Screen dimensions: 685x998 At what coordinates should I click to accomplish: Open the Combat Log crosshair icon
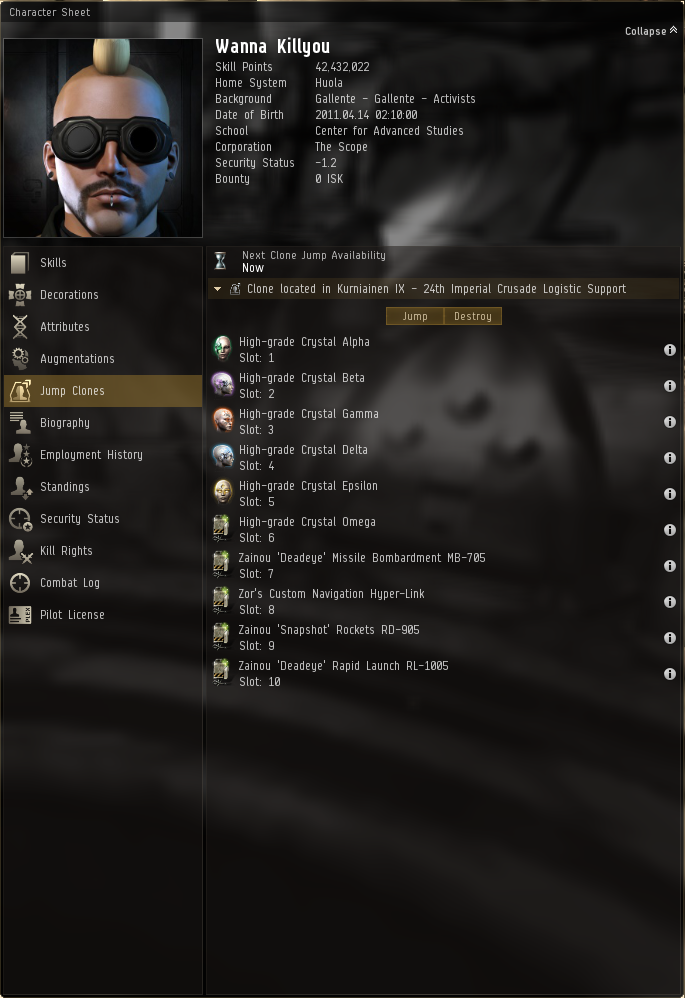pos(20,582)
